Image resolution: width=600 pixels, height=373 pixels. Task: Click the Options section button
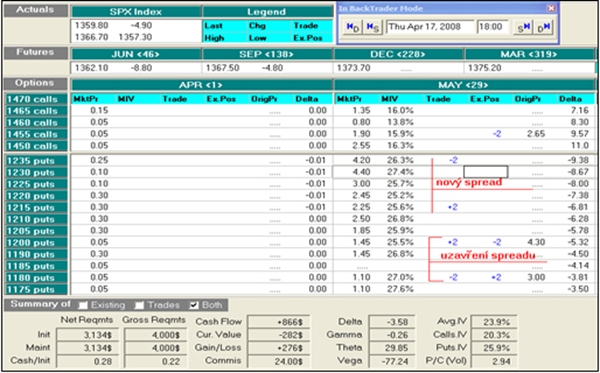pos(36,84)
